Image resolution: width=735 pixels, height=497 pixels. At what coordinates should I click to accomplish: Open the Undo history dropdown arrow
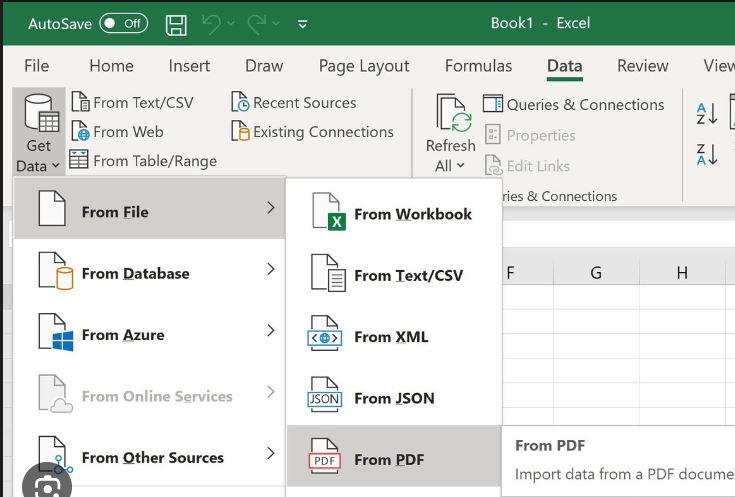coord(231,23)
